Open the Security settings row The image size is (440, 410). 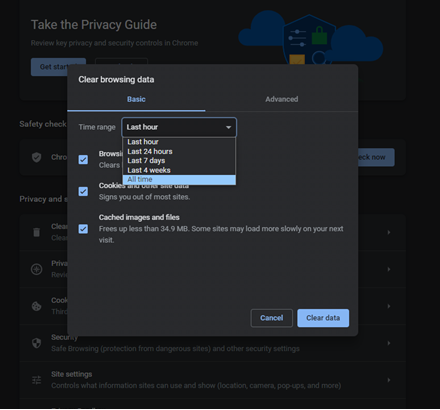213,343
